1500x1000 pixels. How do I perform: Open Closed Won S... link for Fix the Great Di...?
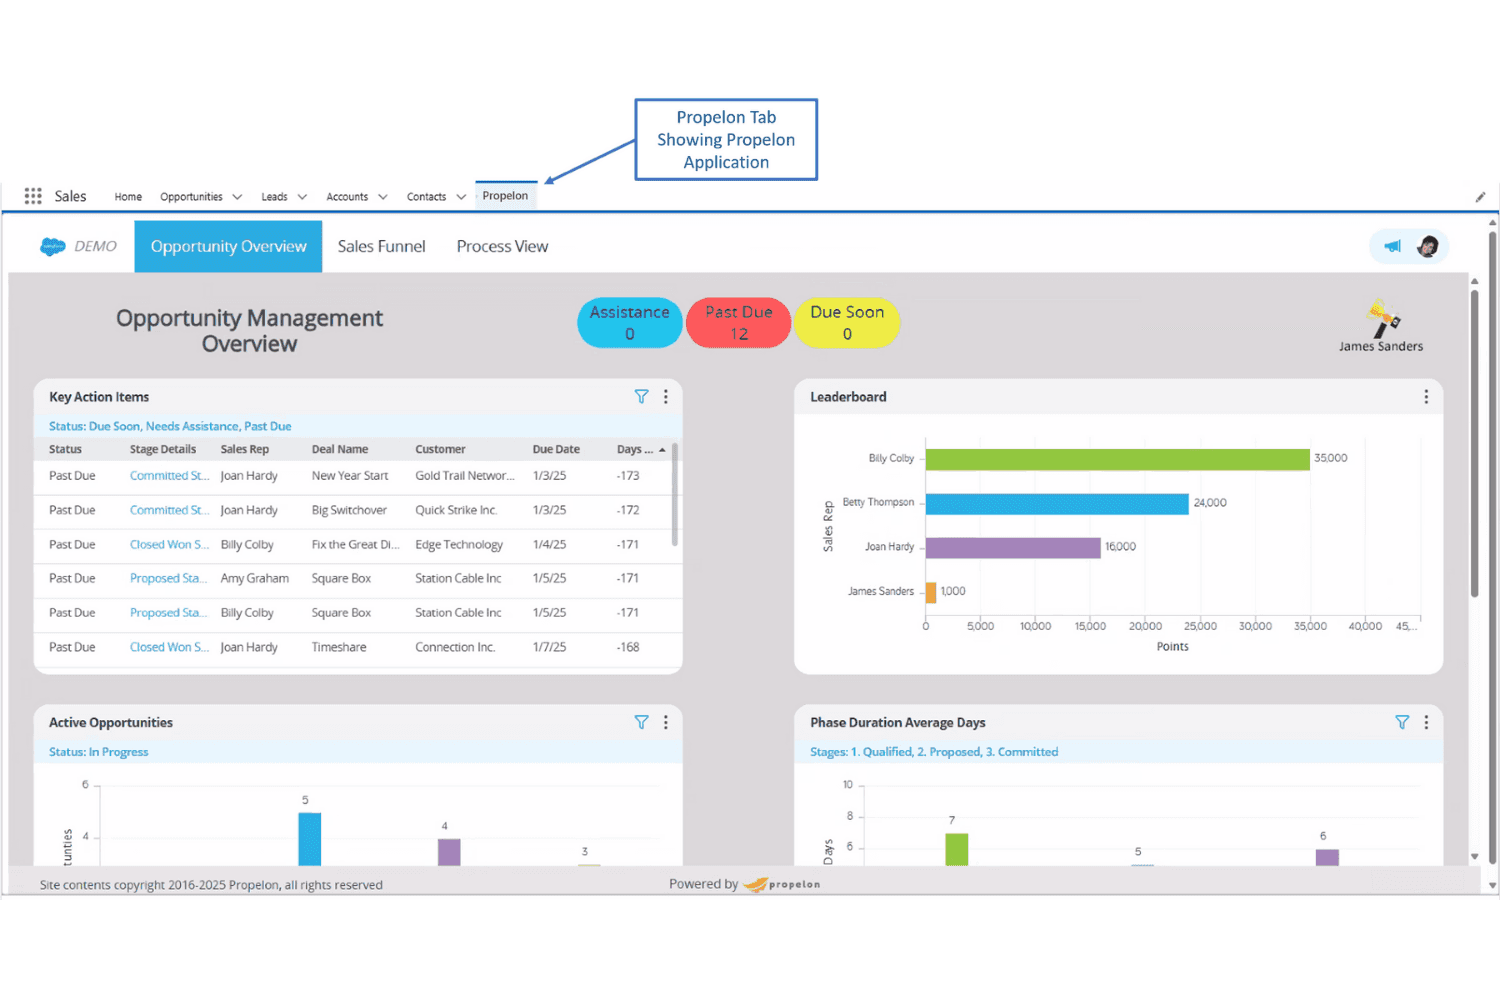click(x=169, y=545)
